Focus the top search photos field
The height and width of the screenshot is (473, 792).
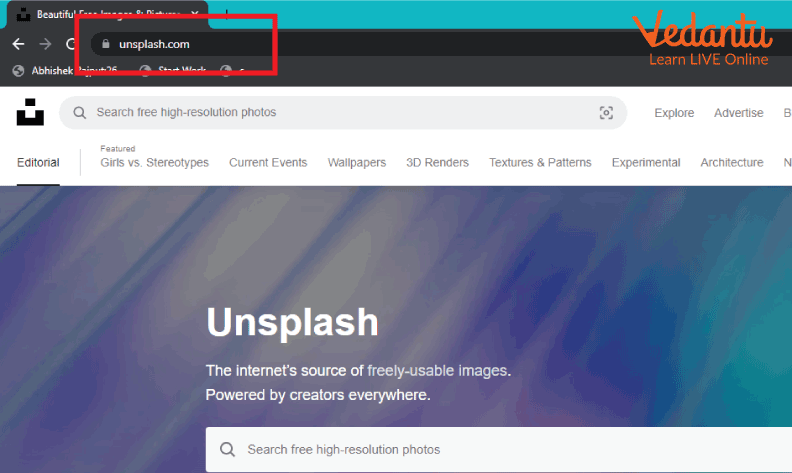pyautogui.click(x=330, y=113)
